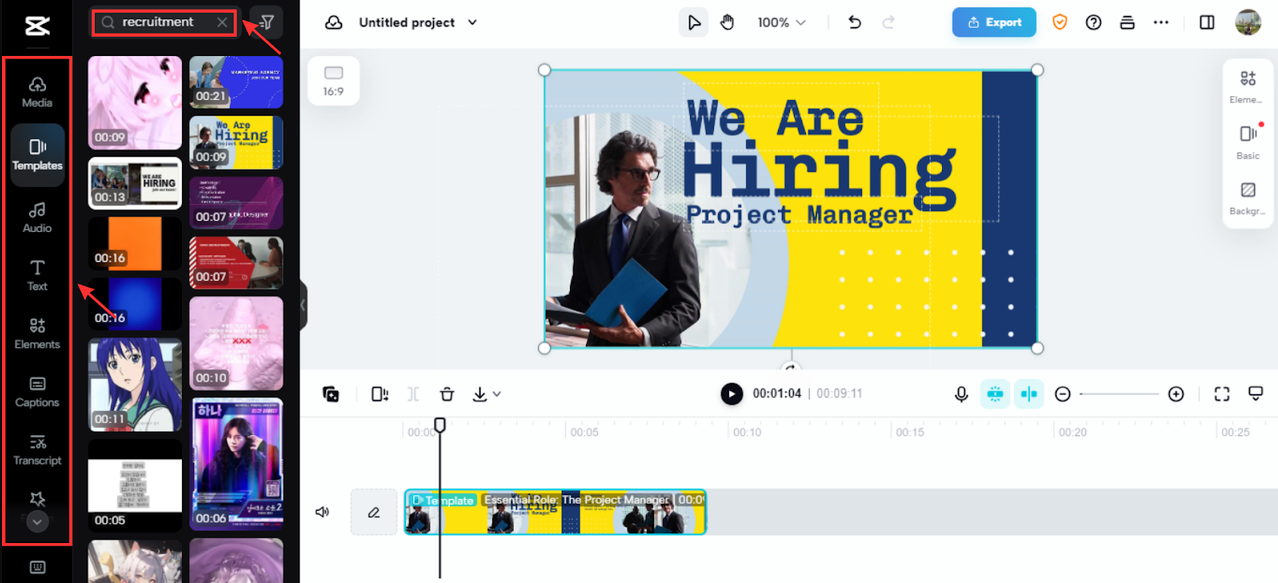Change the 16:9 aspect ratio

333,80
